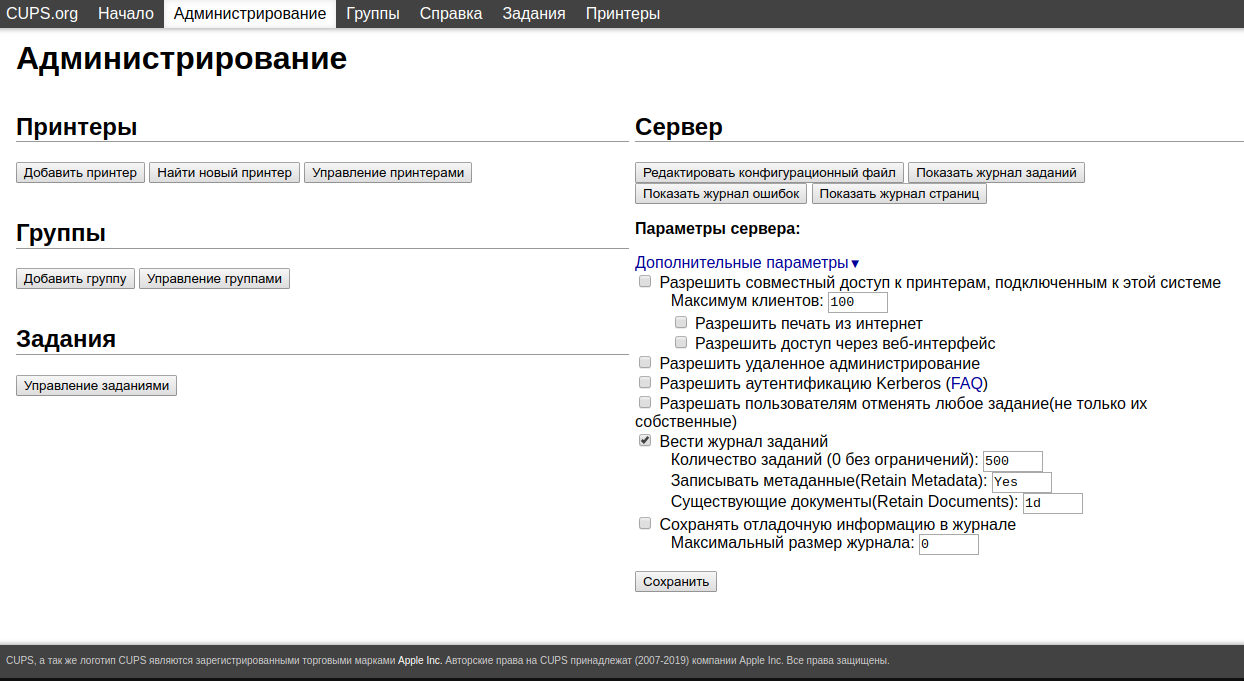Click Показать журнал ошибок

point(721,194)
